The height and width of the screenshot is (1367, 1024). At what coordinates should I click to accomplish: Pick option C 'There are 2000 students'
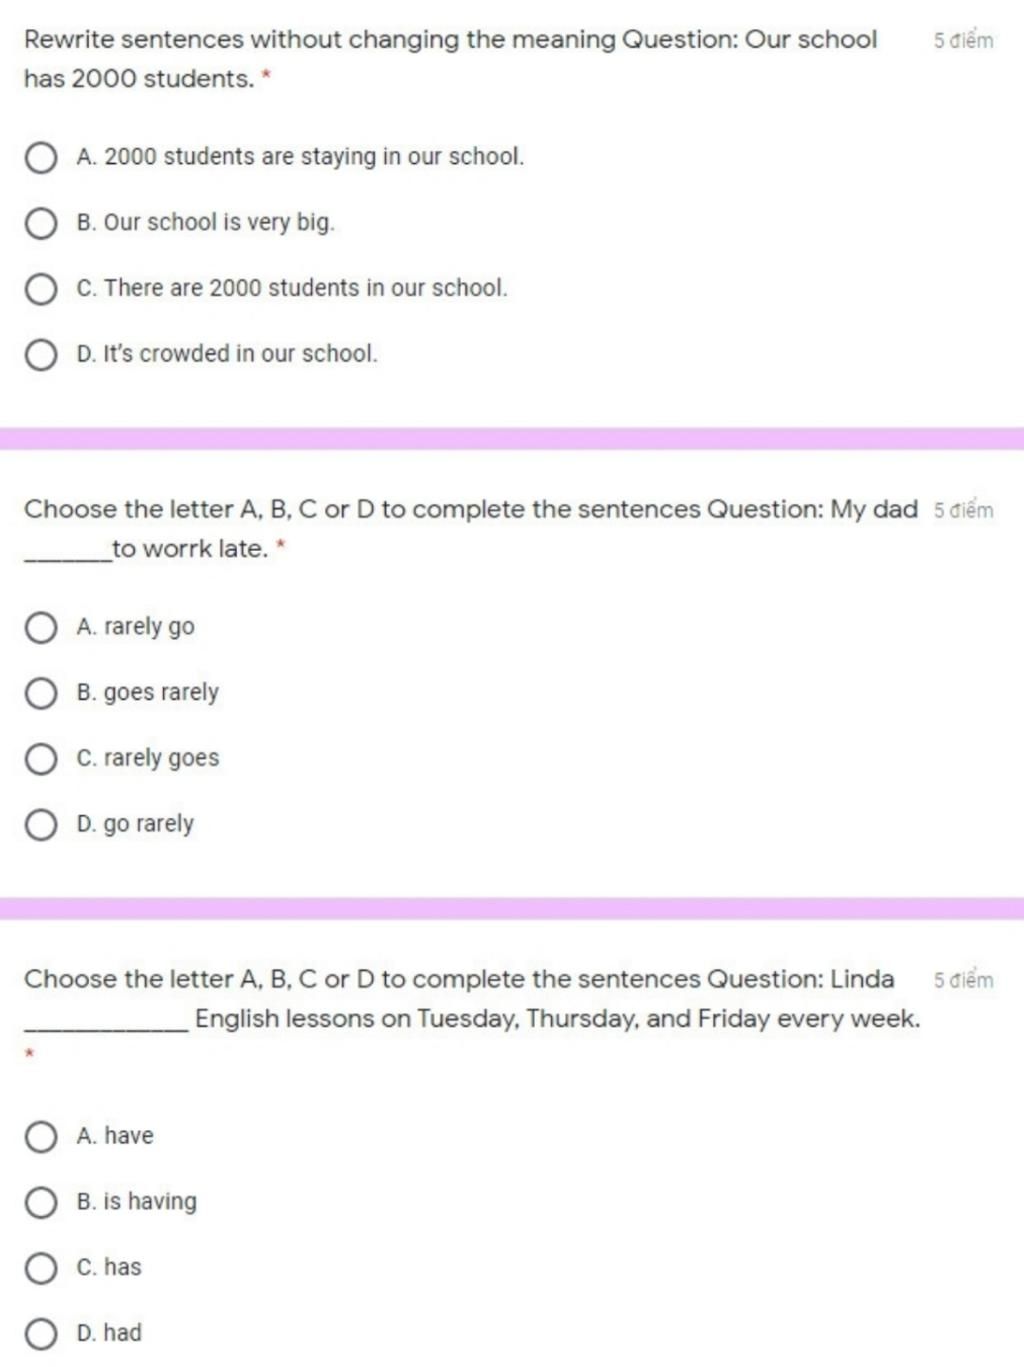coord(41,290)
